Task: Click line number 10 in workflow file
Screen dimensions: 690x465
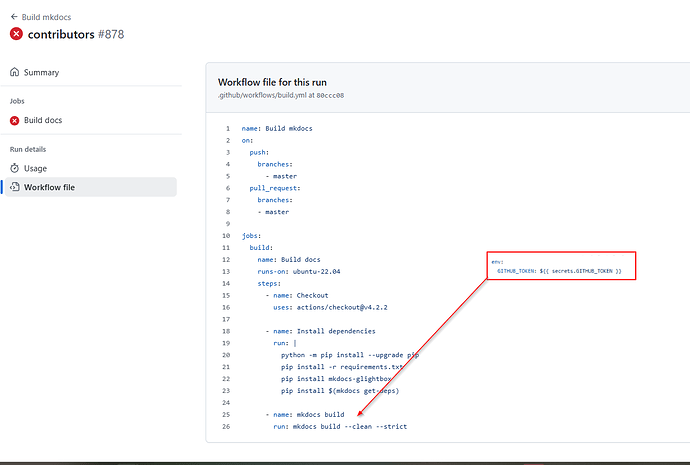Action: tap(226, 236)
